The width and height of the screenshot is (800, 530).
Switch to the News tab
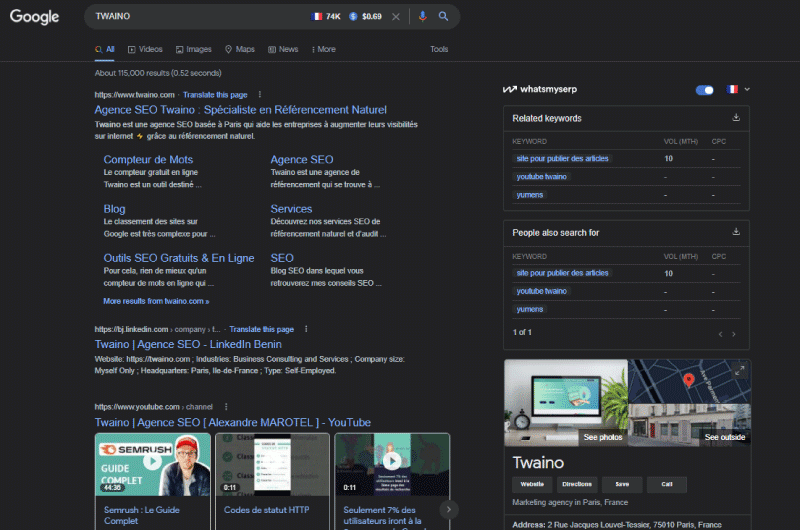283,49
